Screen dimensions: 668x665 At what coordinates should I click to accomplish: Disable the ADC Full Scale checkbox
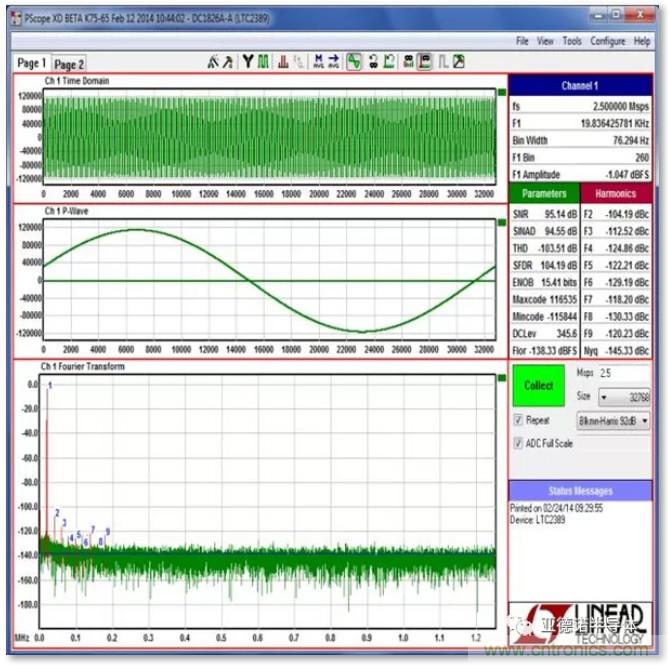point(518,443)
